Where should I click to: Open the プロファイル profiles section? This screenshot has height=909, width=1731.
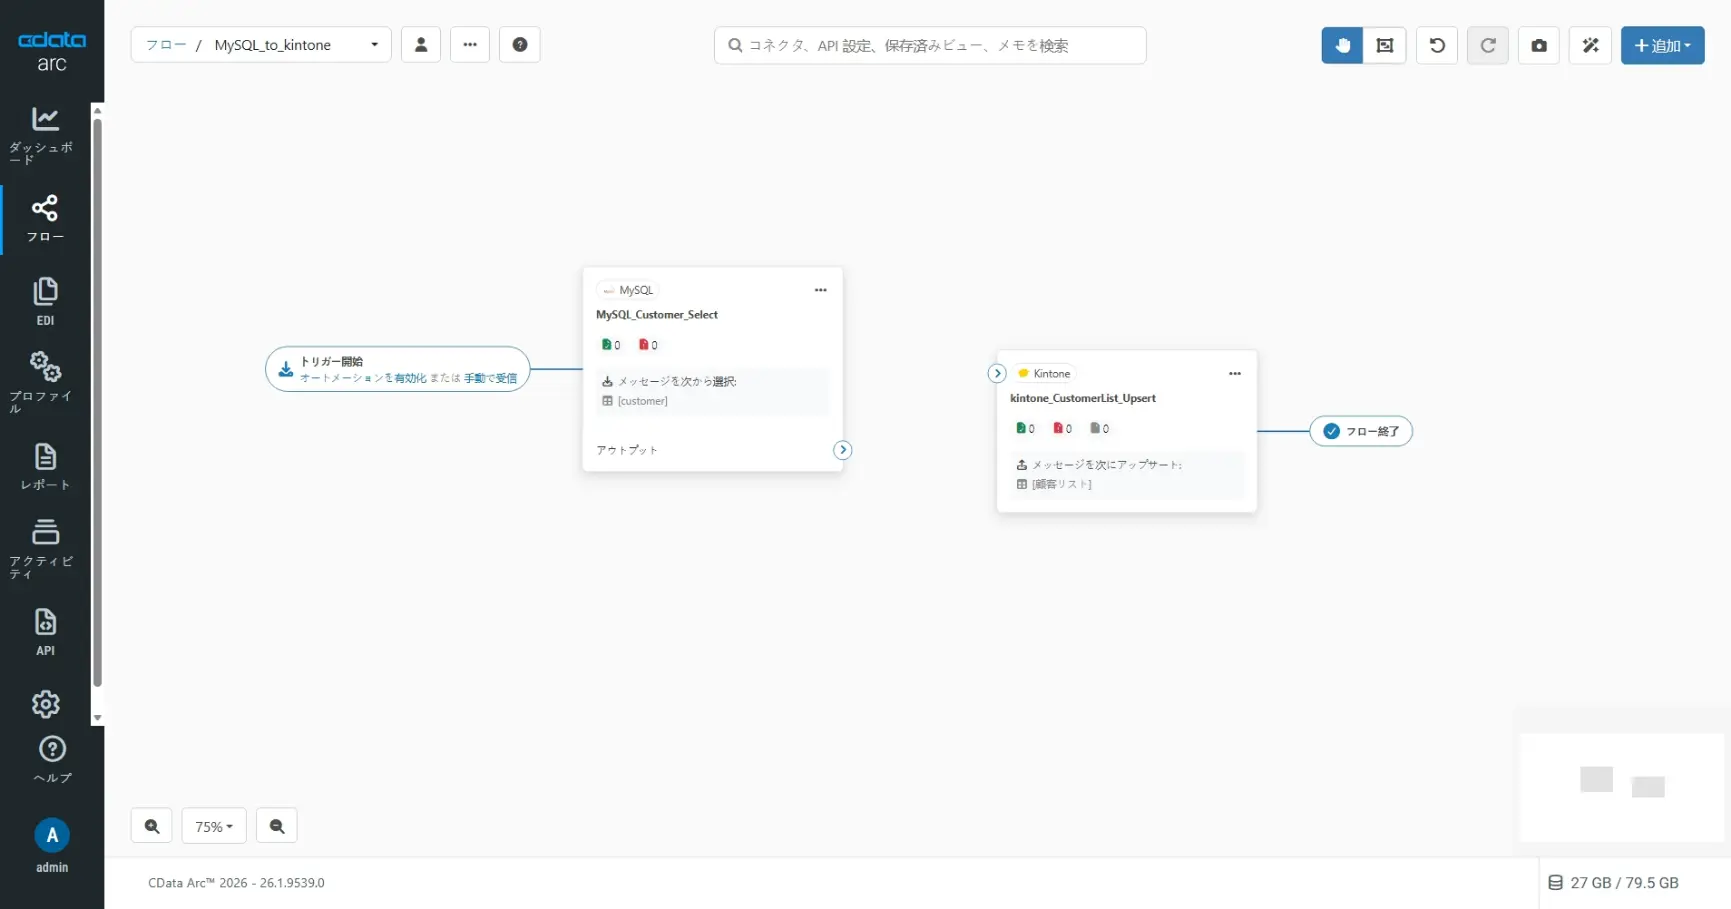pos(45,381)
